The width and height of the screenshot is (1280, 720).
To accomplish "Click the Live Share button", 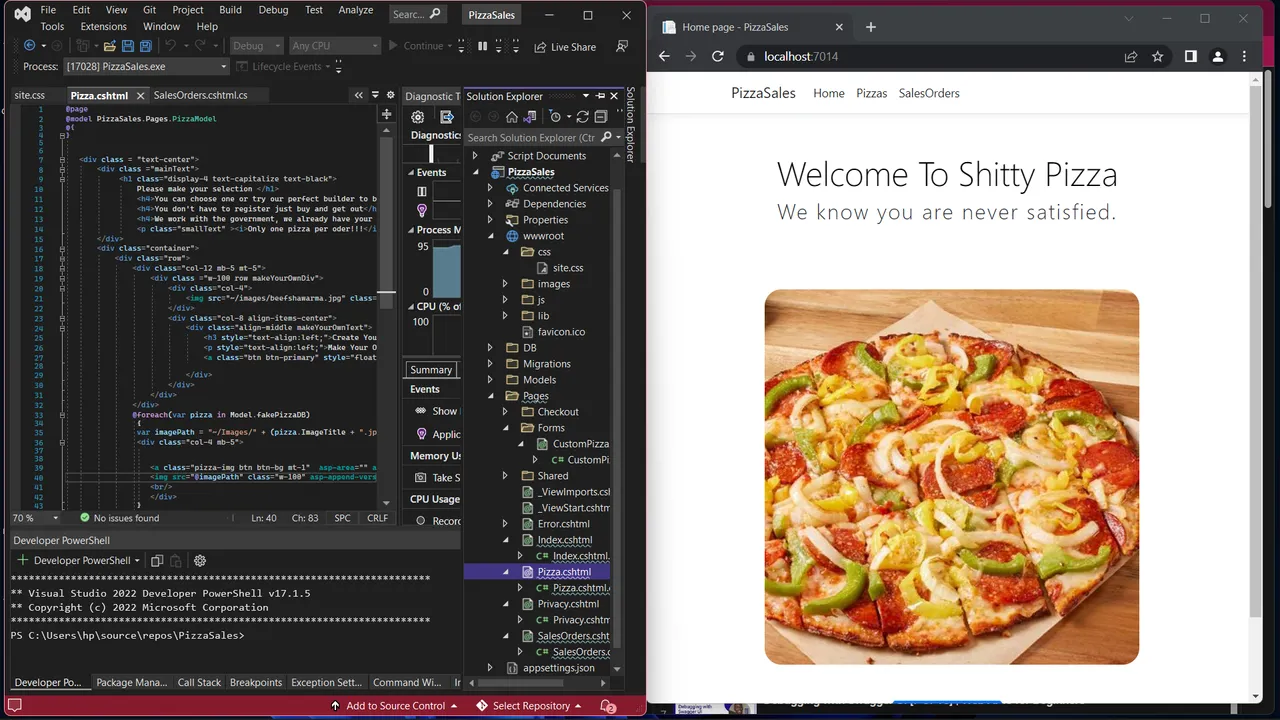I will pyautogui.click(x=565, y=47).
